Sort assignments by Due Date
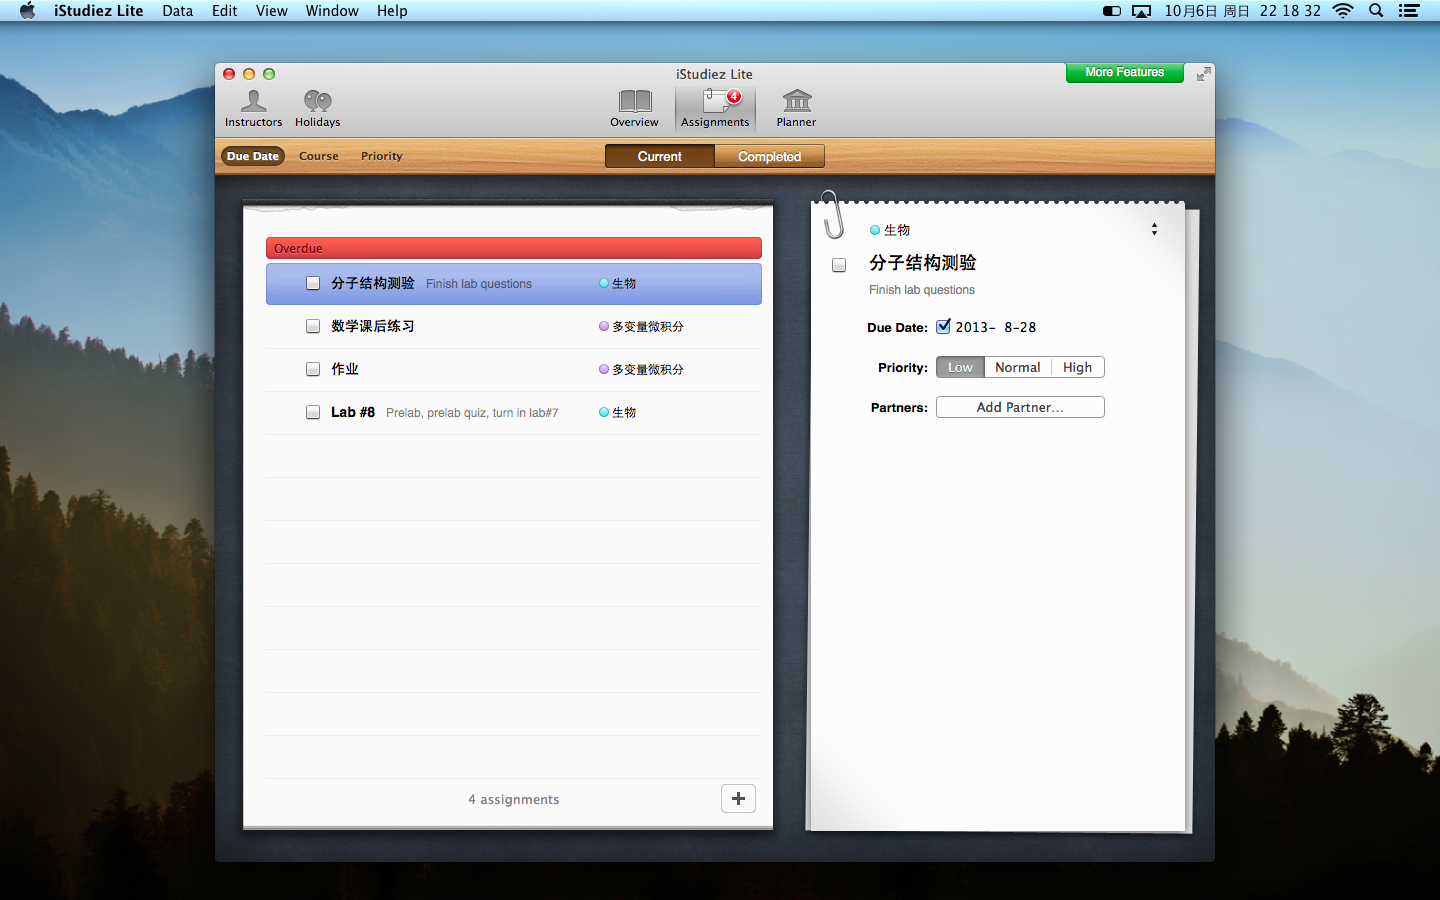This screenshot has width=1440, height=900. pos(253,156)
